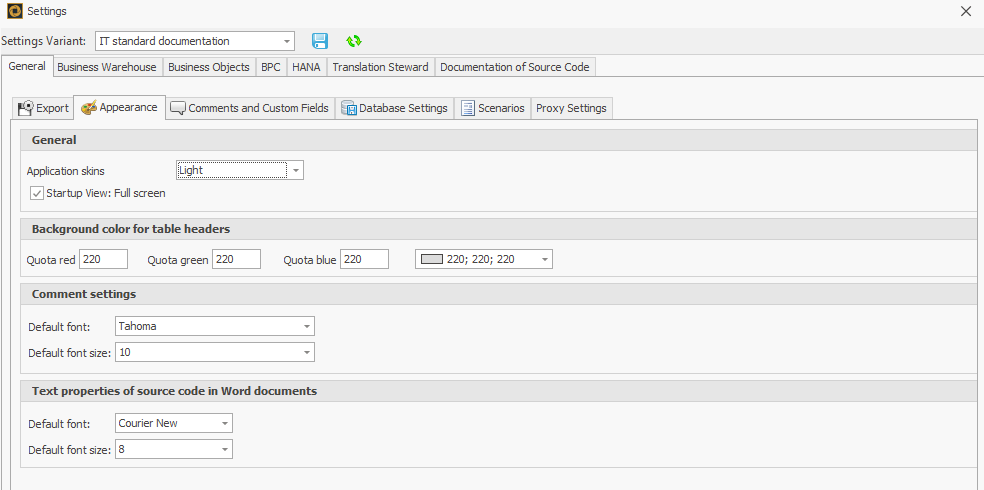The image size is (984, 490).
Task: Expand the Tahoma default font dropdown
Action: point(306,326)
